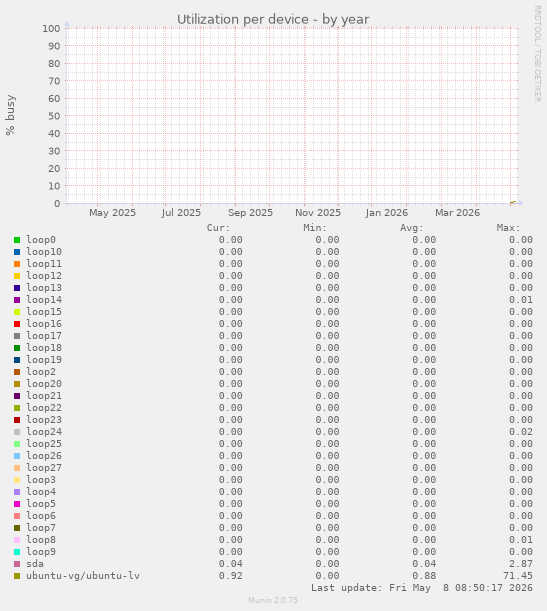Click the chart title Utilization per device

pos(273,19)
